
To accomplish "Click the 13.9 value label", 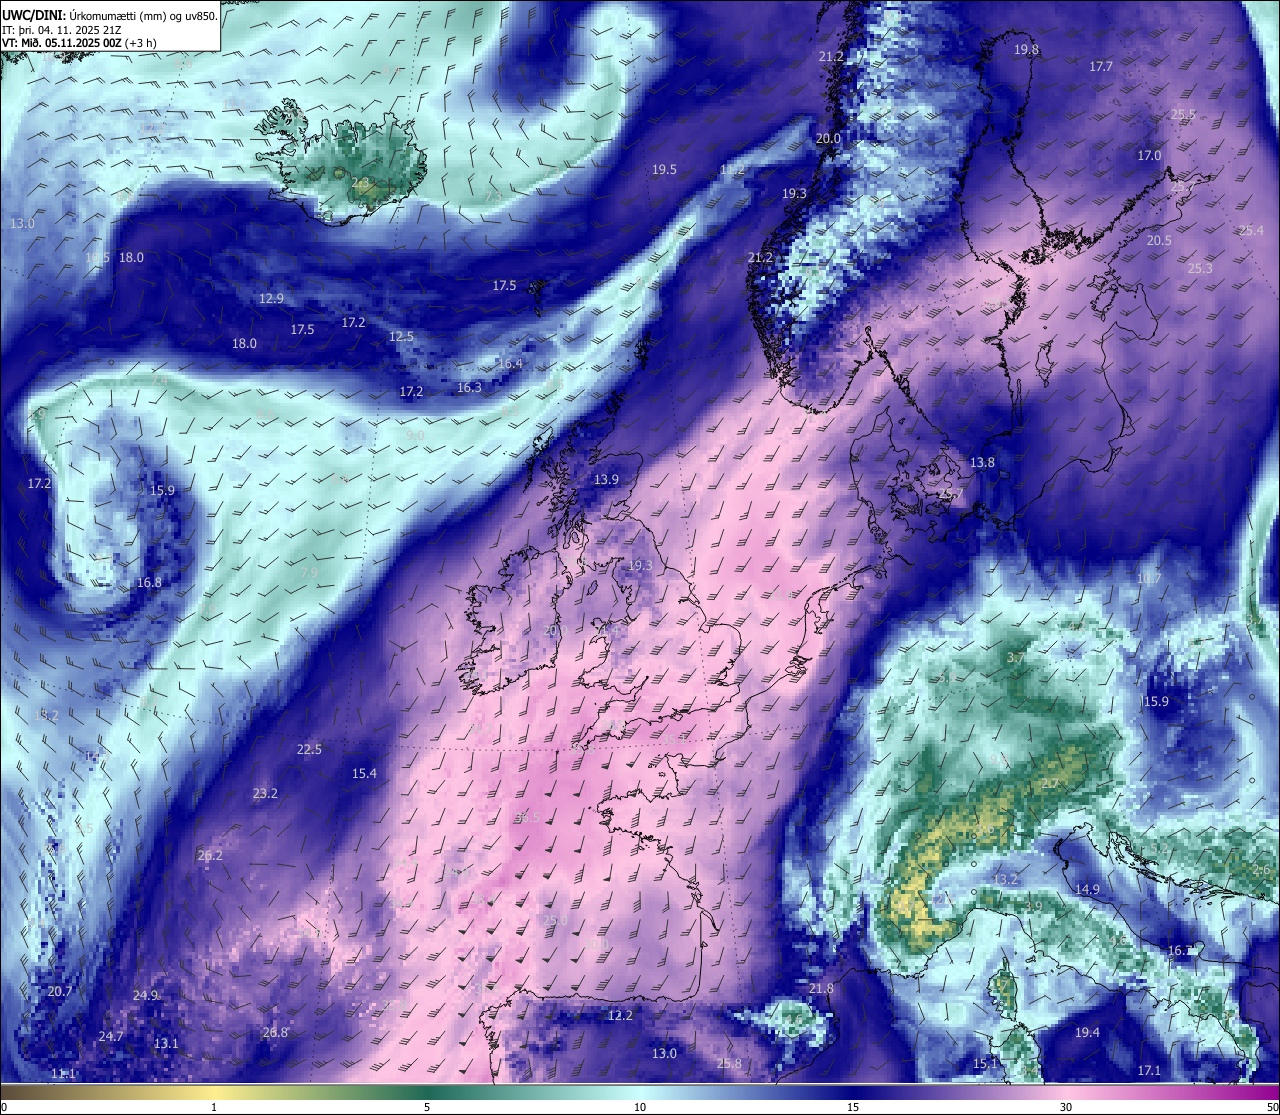I will [607, 479].
